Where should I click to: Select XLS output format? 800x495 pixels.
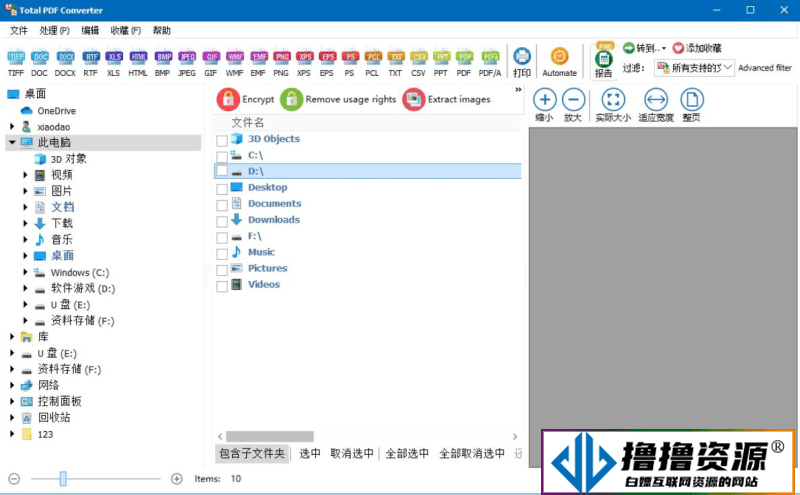click(113, 63)
